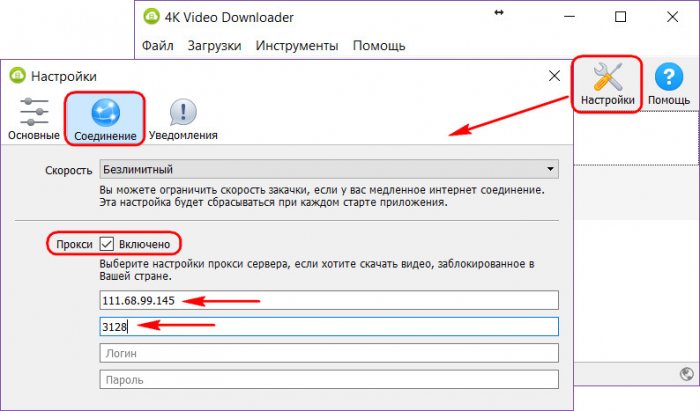Open the Настройки wrench toolbar icon

[607, 84]
